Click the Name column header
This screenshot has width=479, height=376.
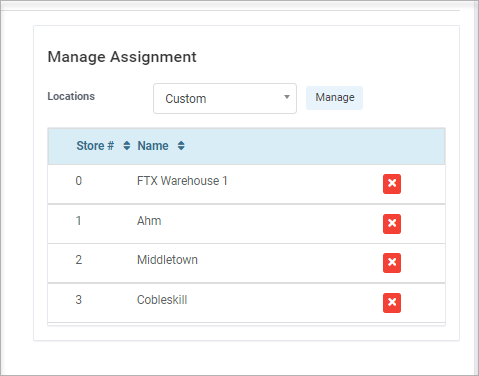(153, 146)
